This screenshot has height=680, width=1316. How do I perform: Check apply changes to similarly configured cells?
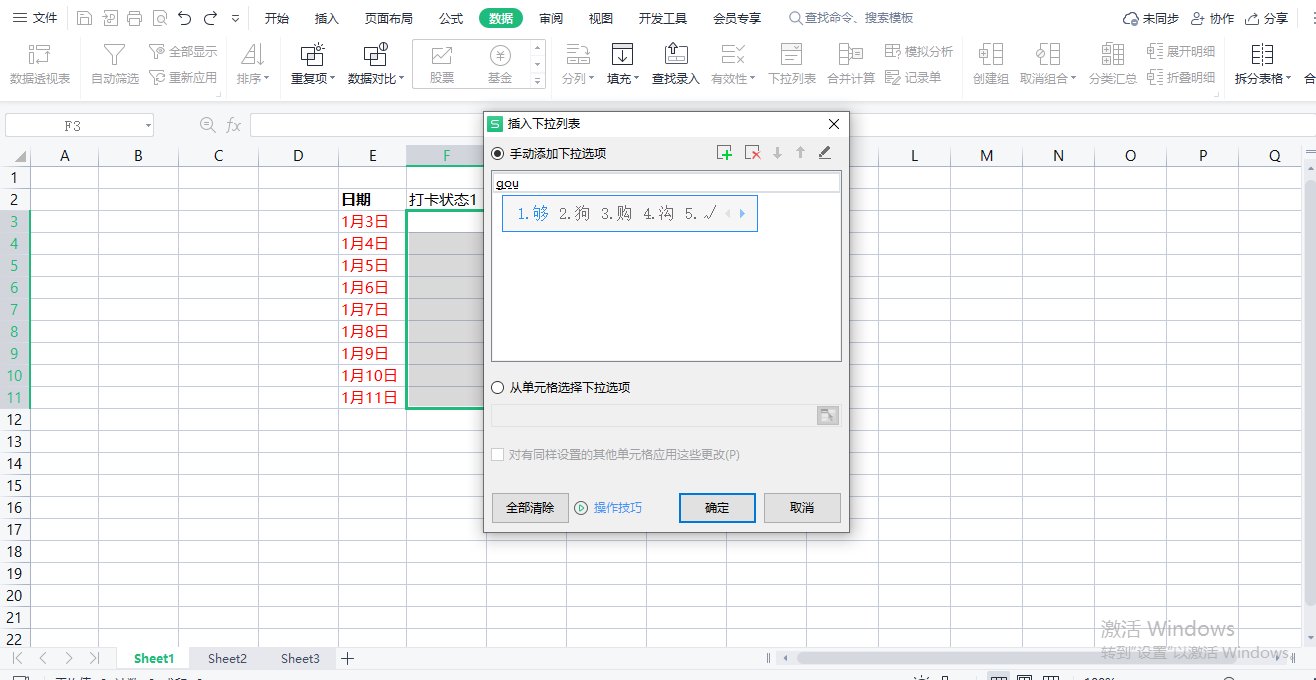(497, 454)
